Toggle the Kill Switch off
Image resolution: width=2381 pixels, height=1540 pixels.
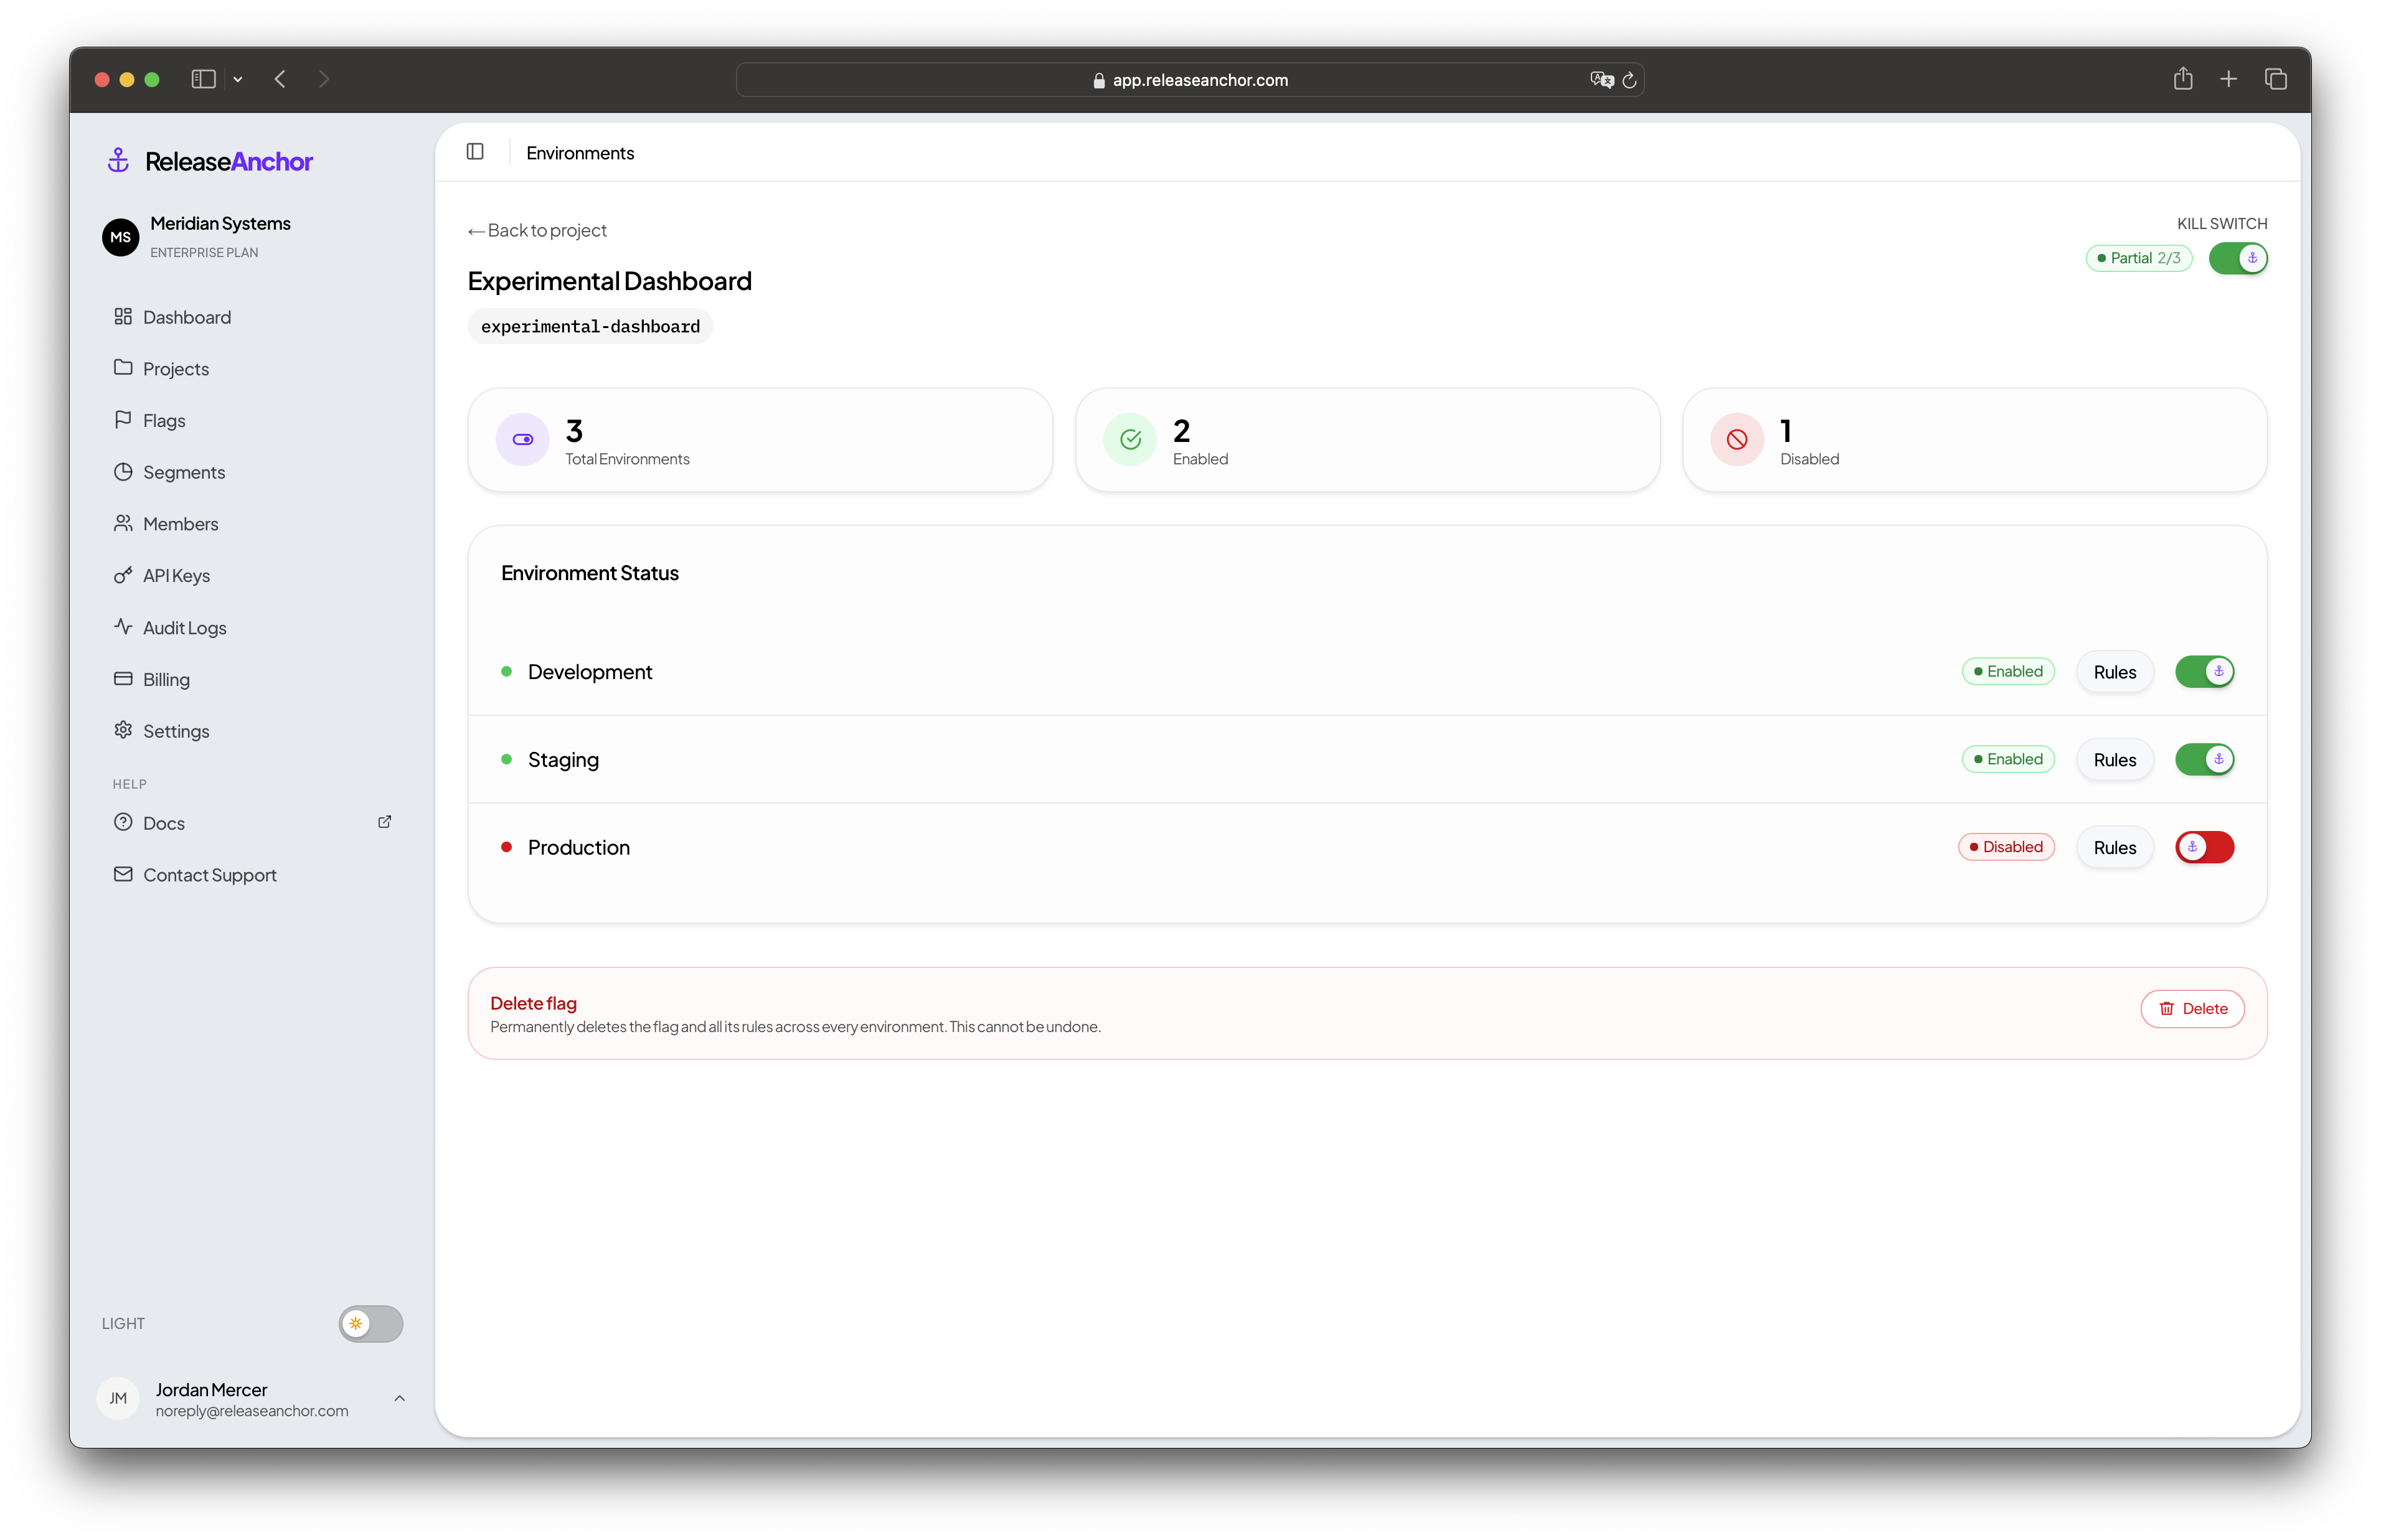(x=2238, y=258)
